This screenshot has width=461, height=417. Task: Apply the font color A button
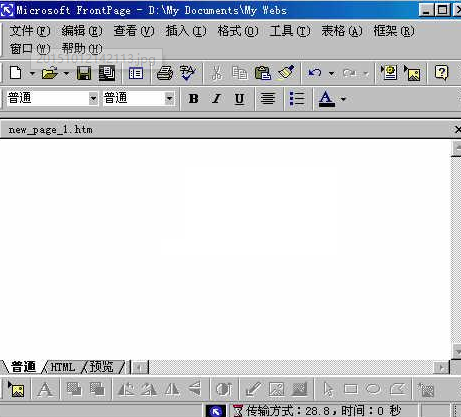[326, 99]
